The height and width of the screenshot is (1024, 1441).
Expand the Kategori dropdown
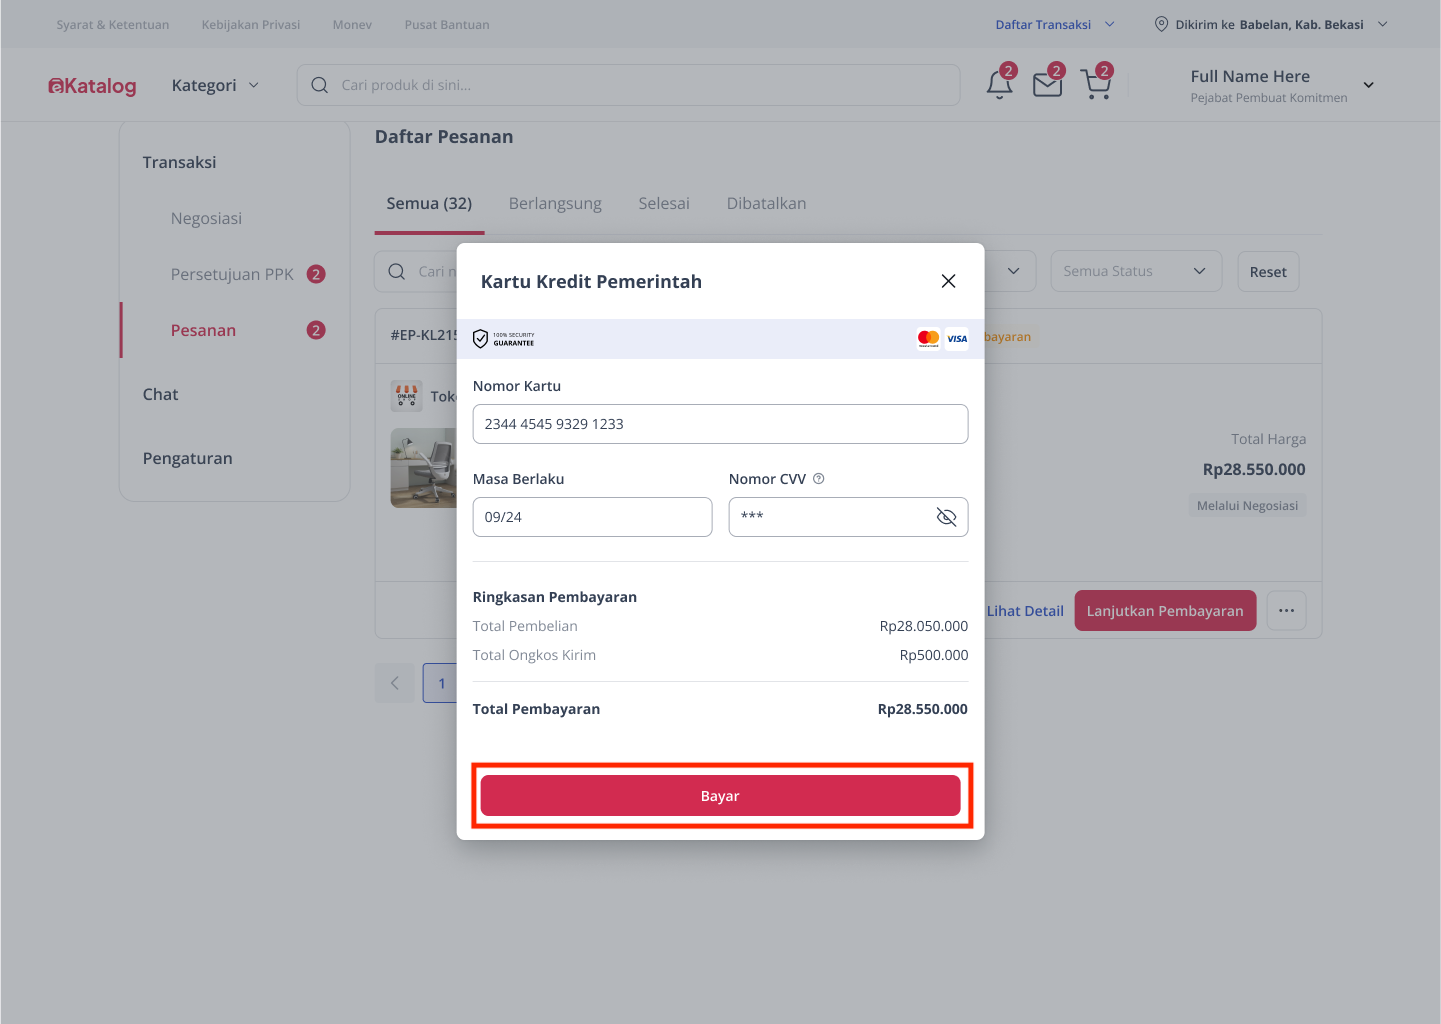click(x=215, y=85)
